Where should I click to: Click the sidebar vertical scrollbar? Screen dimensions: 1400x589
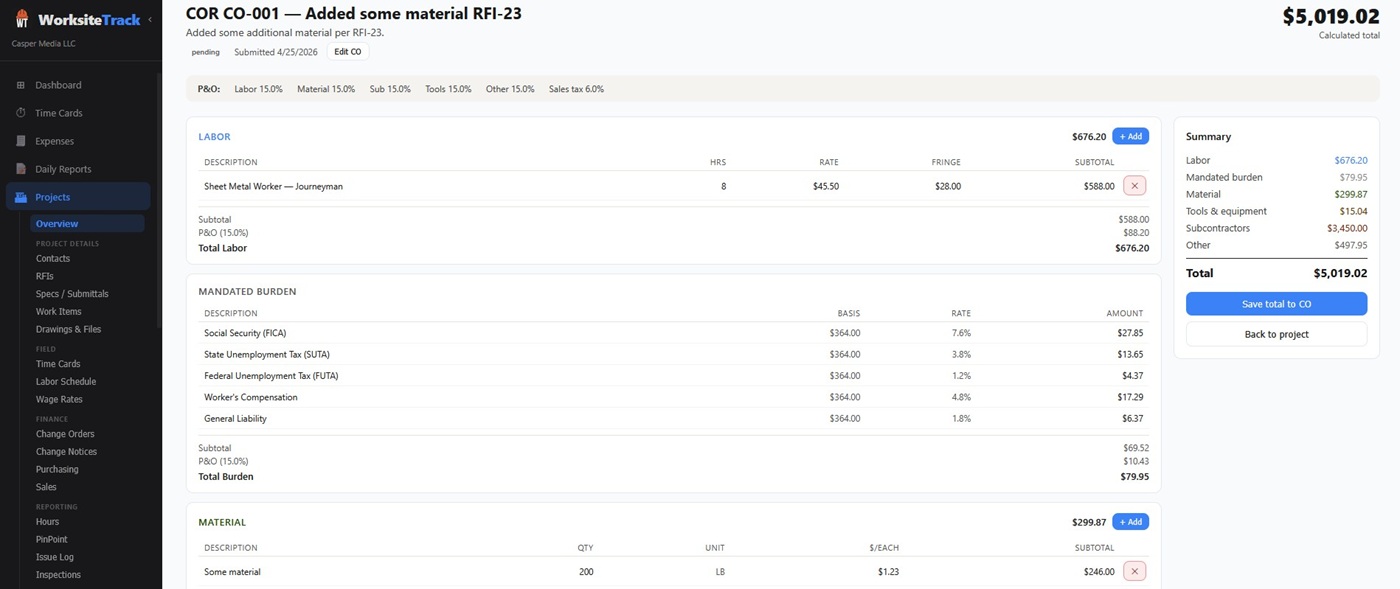[158, 200]
